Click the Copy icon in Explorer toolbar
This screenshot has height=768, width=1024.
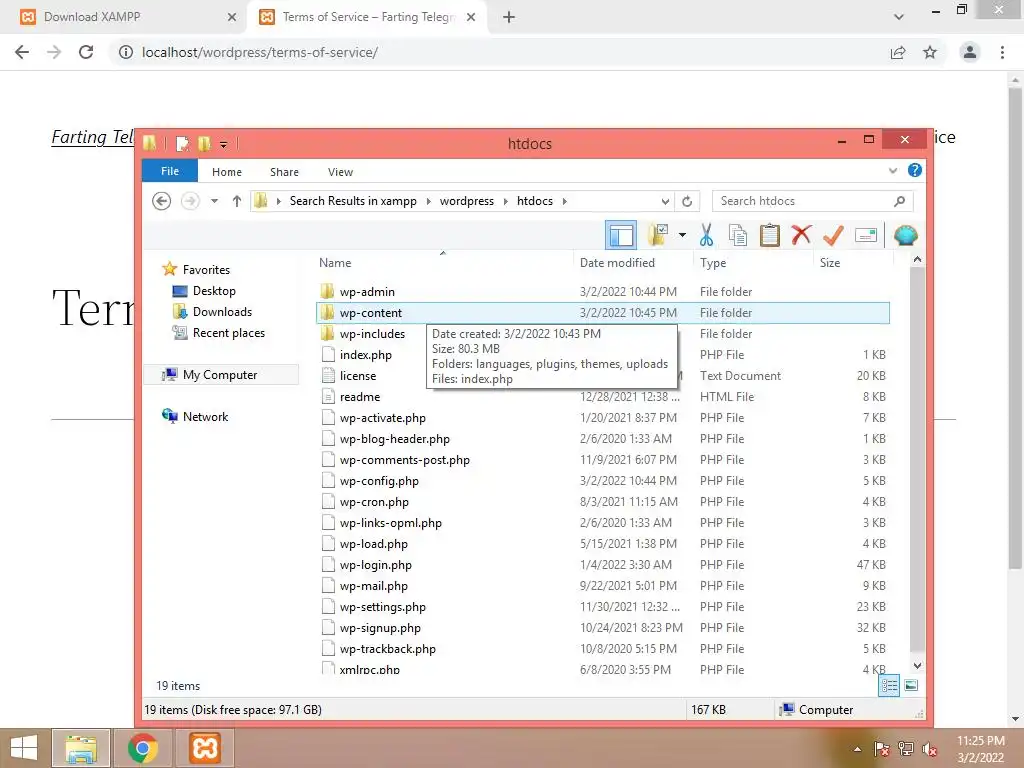tap(738, 235)
